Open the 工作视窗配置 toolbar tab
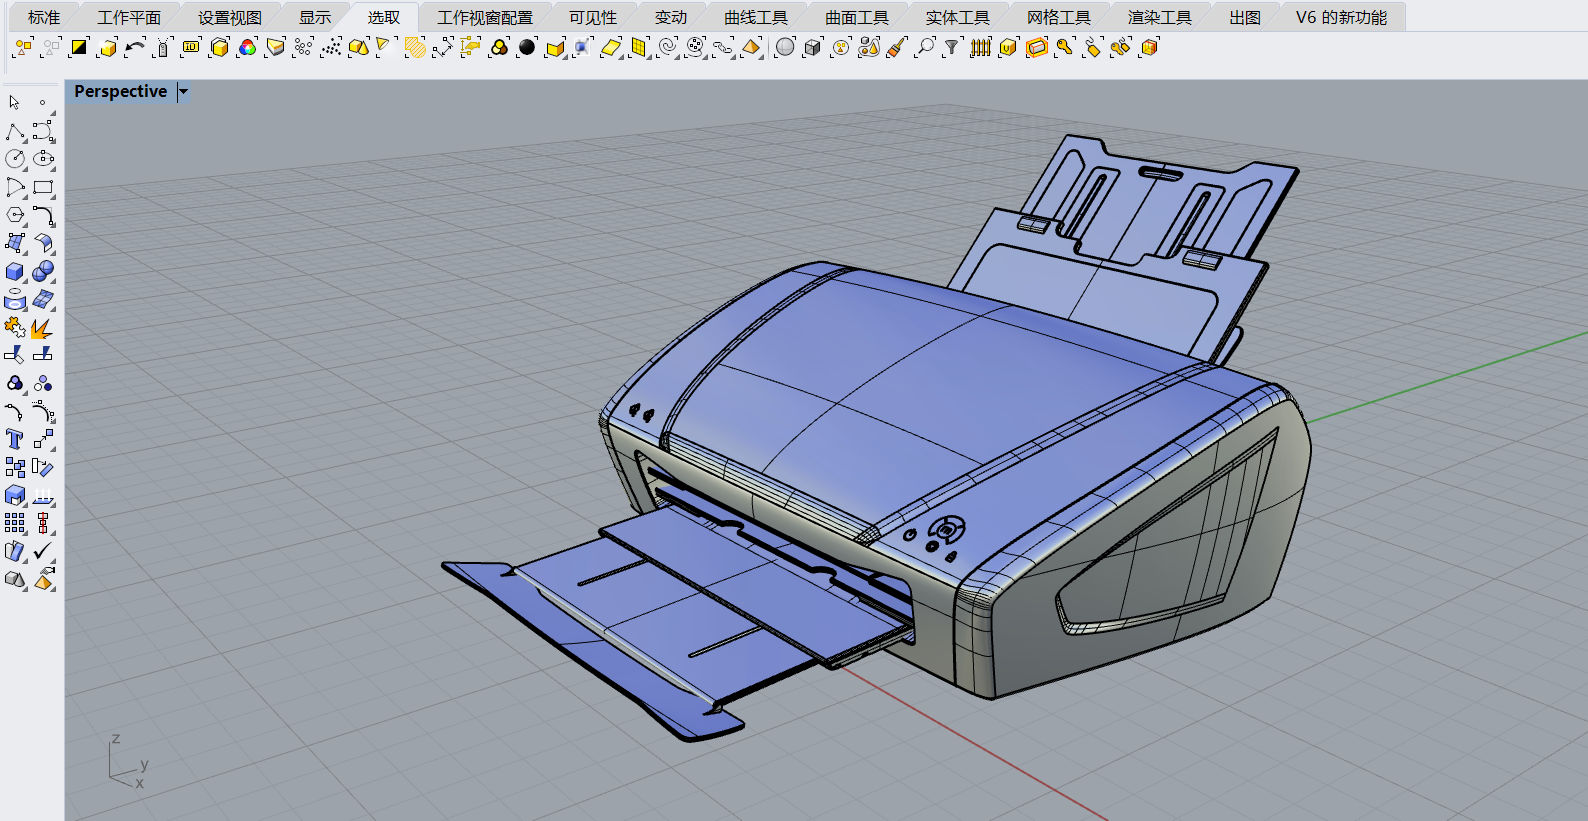The width and height of the screenshot is (1588, 821). point(485,17)
